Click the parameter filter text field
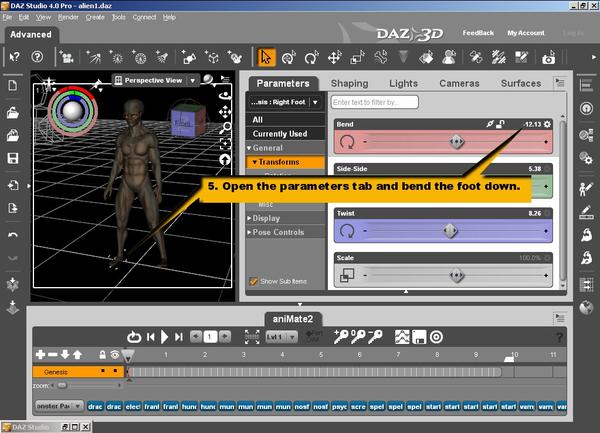The width and height of the screenshot is (600, 433). 375,102
